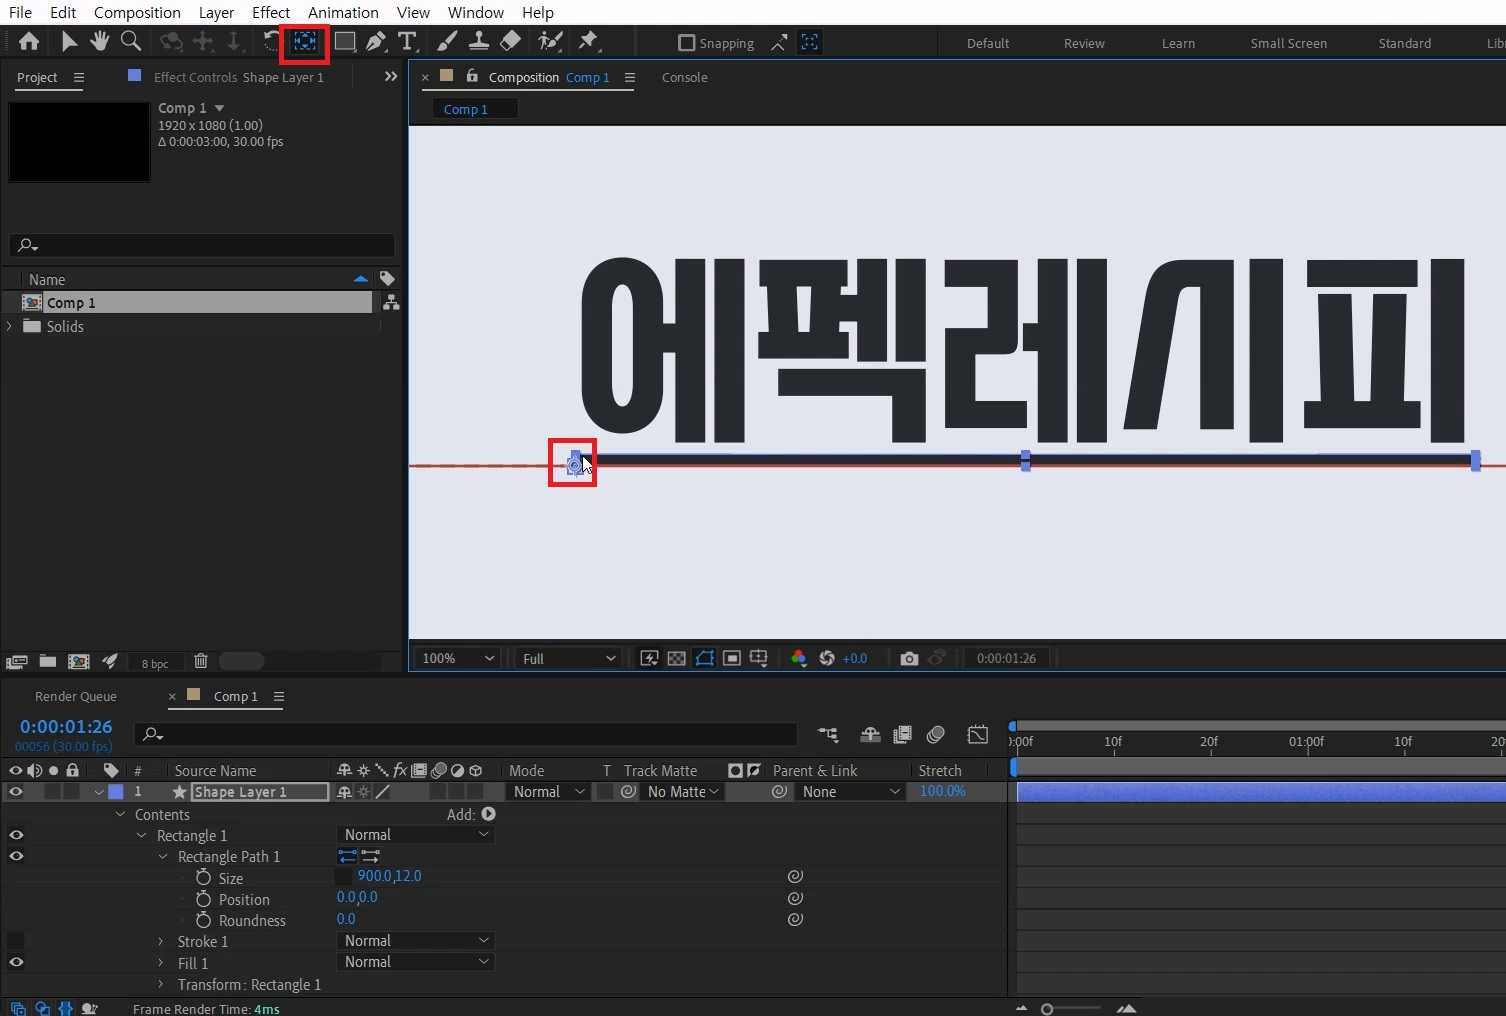Open the Show Channel color icon
Screen dimensions: 1506x1016
point(798,658)
